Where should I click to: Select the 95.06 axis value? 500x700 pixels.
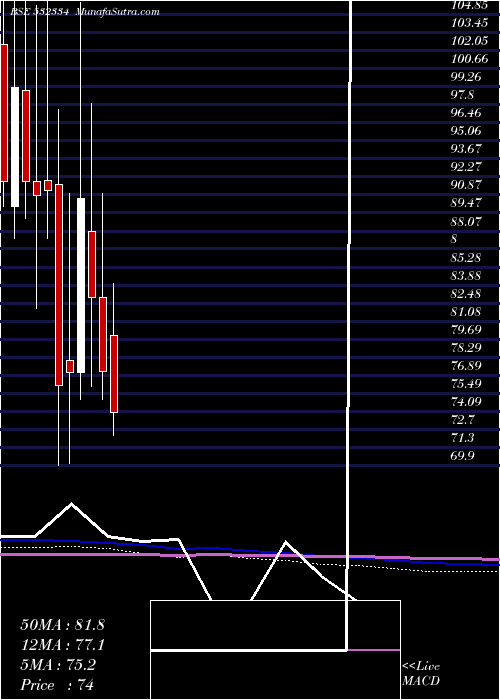tap(467, 130)
